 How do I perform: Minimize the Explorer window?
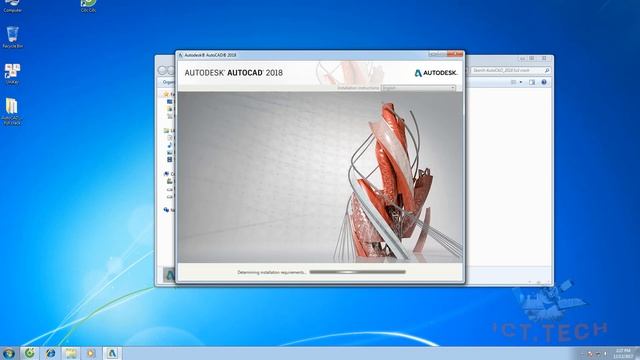coord(522,59)
